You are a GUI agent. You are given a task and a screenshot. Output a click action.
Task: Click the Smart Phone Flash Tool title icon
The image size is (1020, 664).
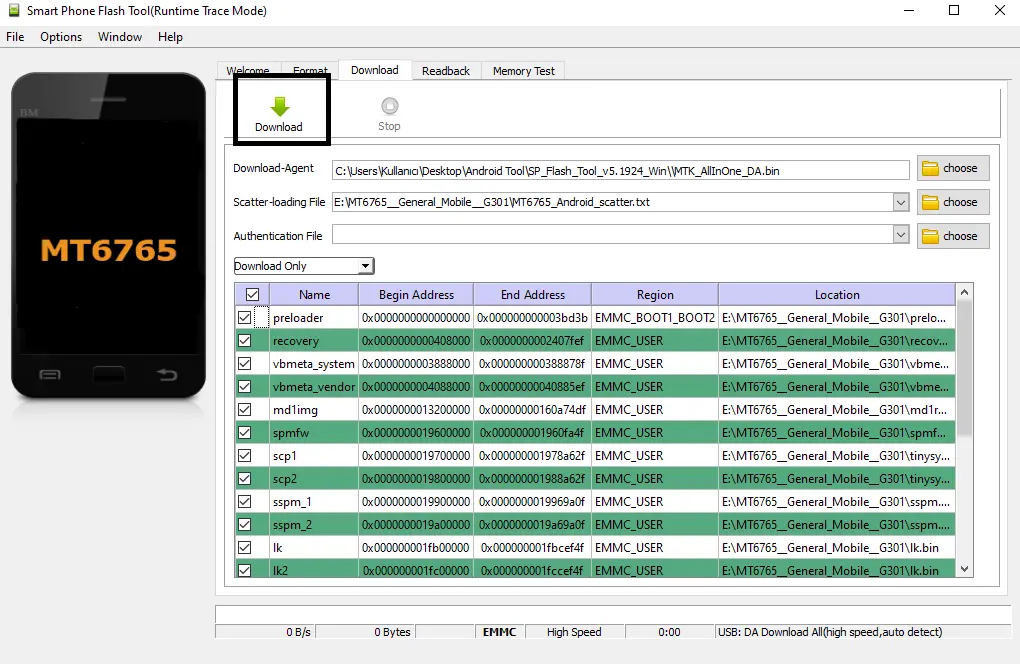click(x=14, y=10)
